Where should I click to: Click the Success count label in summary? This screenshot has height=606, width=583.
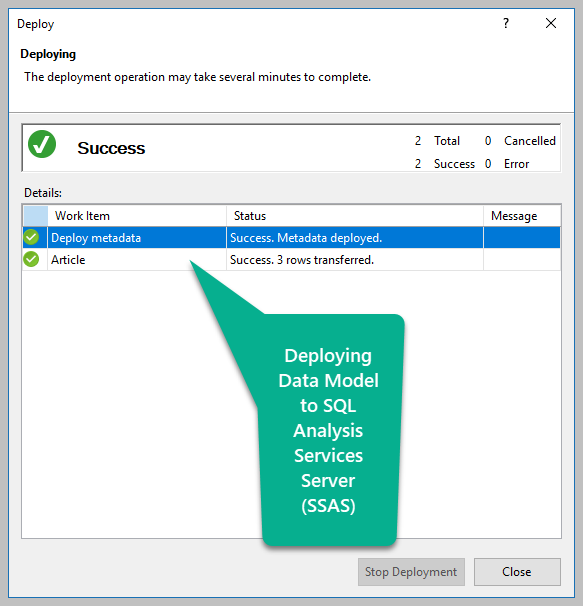(x=454, y=164)
